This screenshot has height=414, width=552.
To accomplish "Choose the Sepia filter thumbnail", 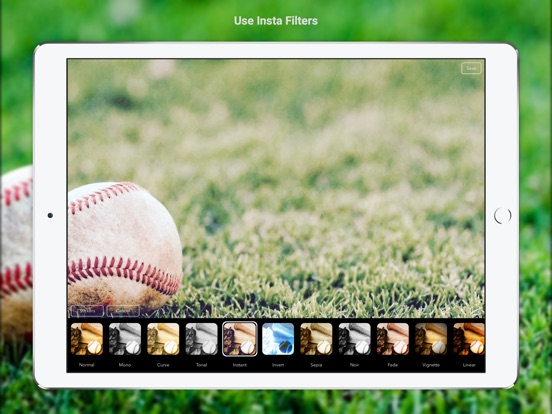I will point(316,339).
